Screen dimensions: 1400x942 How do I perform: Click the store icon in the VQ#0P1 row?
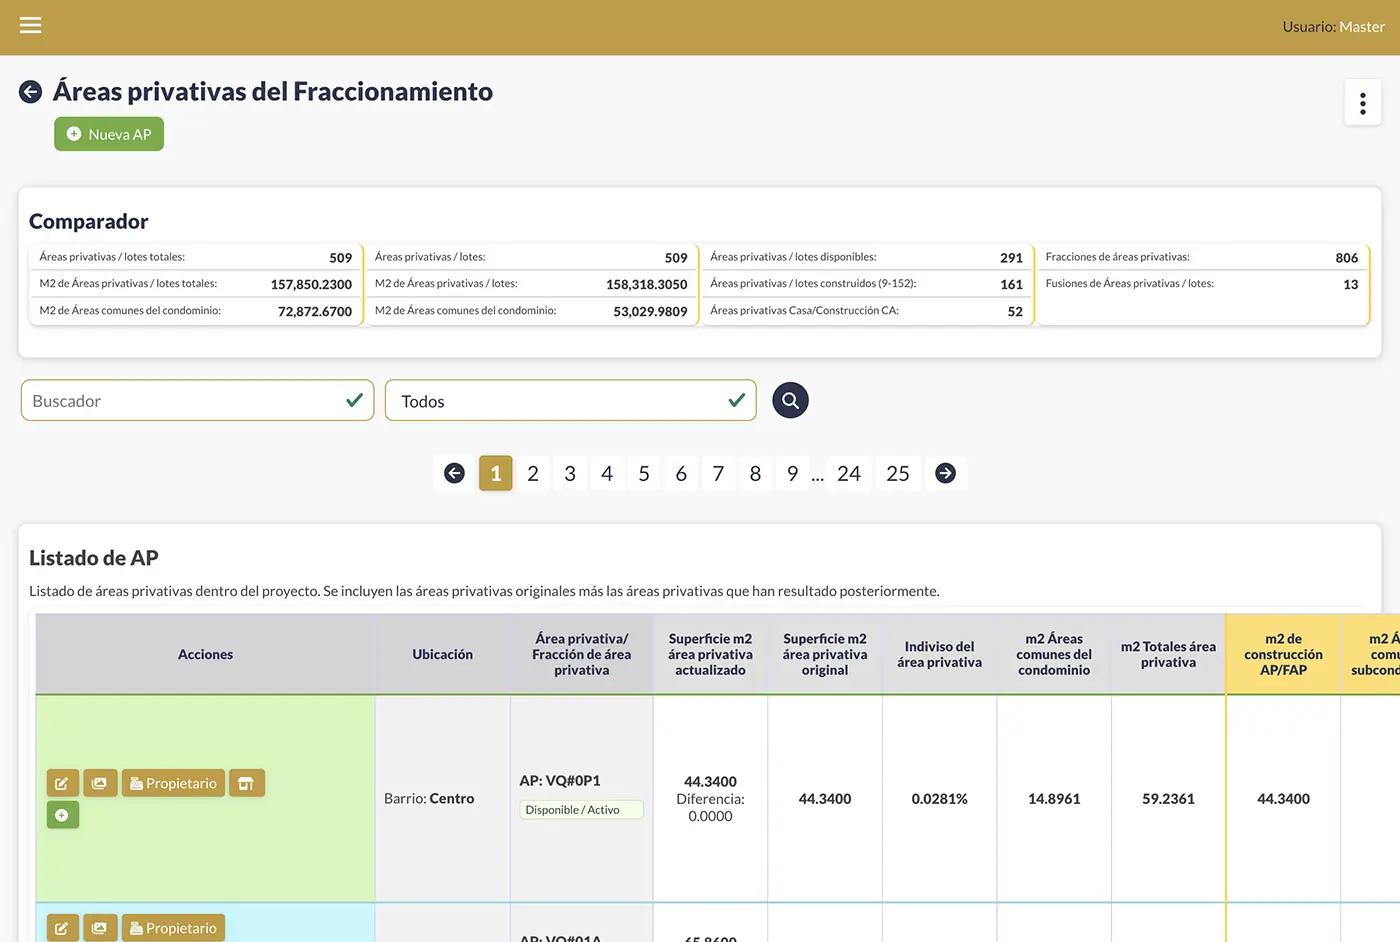pyautogui.click(x=246, y=783)
